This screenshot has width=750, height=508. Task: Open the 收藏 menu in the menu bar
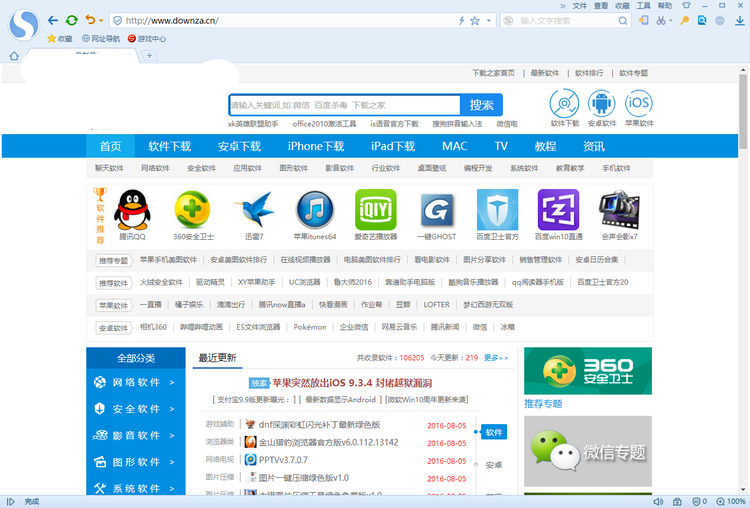coord(622,6)
